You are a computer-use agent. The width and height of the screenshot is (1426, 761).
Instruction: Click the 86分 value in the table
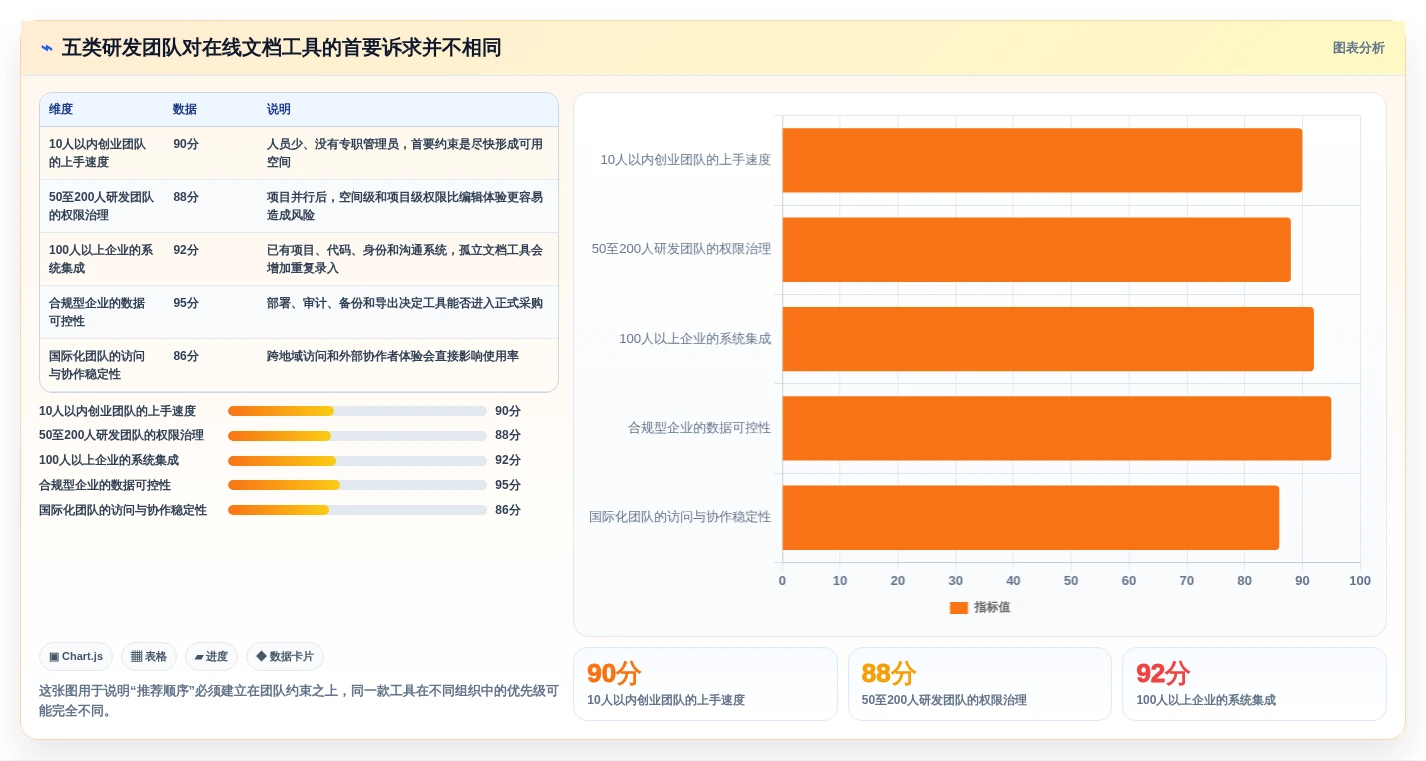186,356
